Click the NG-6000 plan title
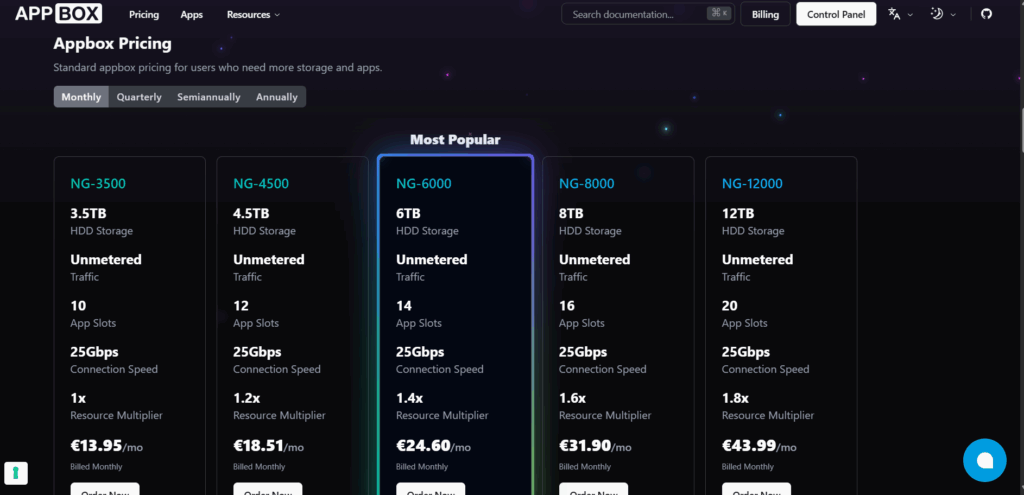 (x=424, y=184)
